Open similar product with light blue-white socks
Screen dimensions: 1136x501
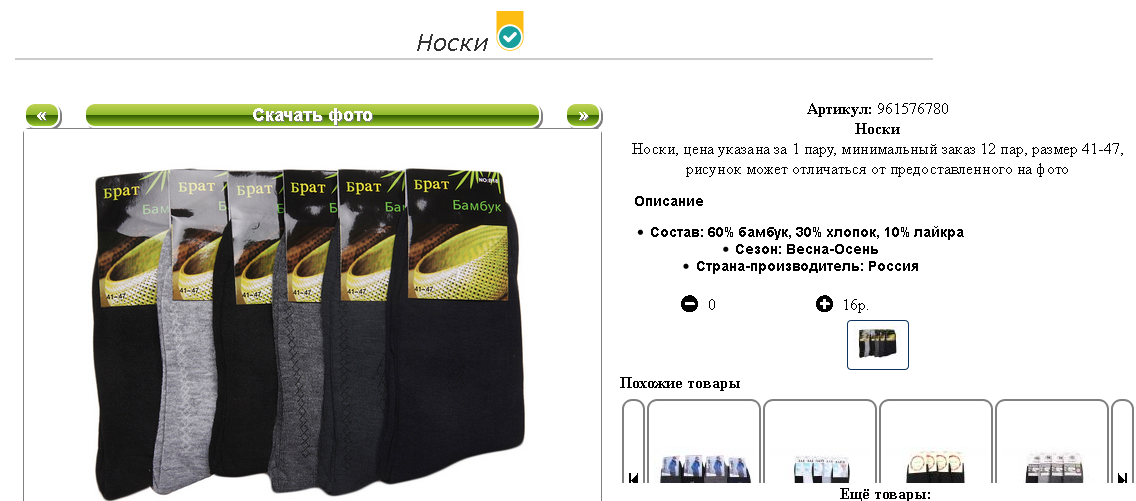click(820, 442)
